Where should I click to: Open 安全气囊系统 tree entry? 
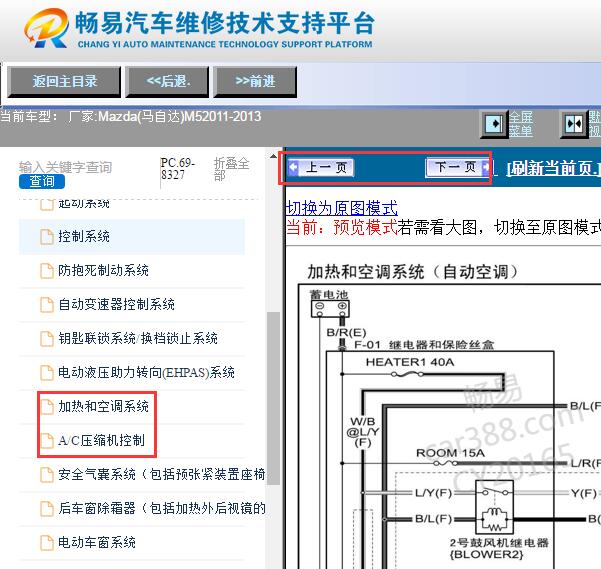click(161, 474)
